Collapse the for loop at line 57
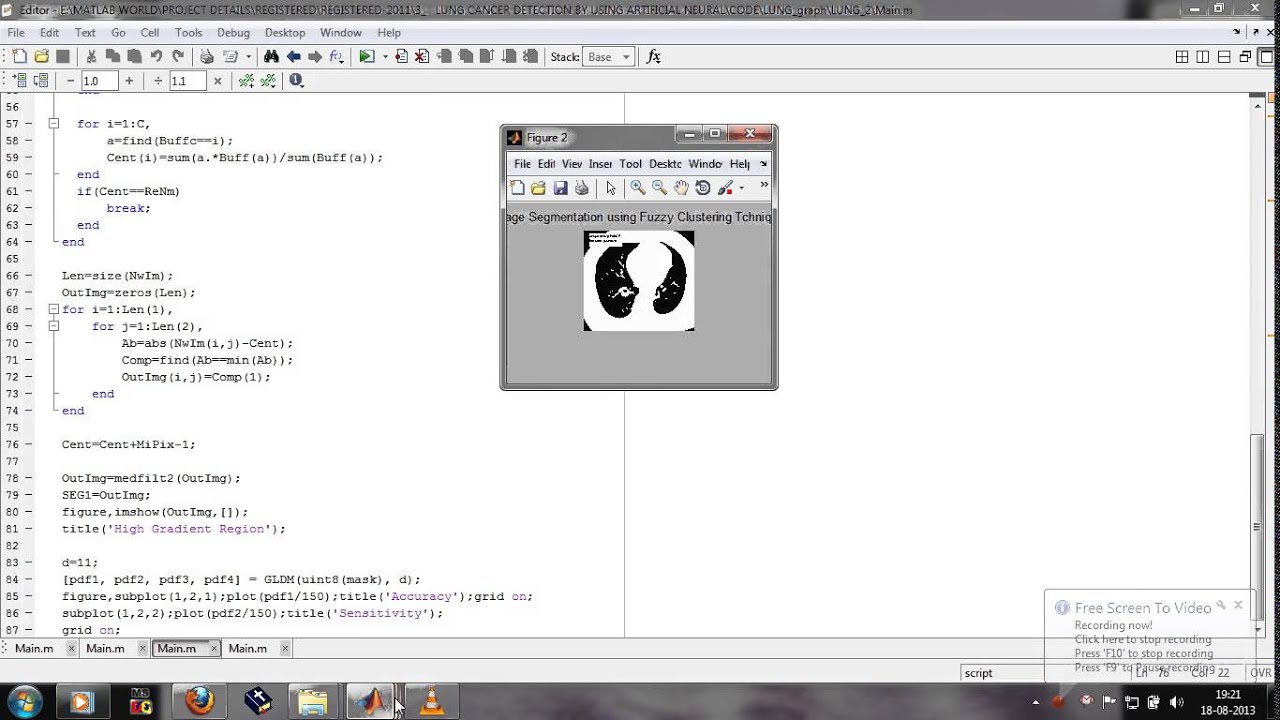 click(55, 124)
